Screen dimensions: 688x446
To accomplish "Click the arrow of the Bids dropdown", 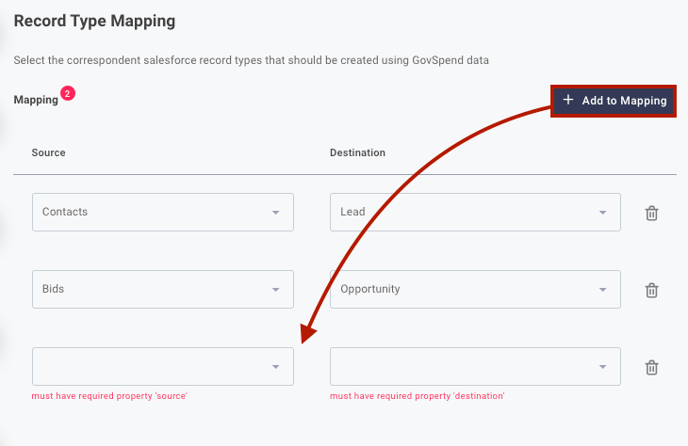I will pyautogui.click(x=276, y=290).
